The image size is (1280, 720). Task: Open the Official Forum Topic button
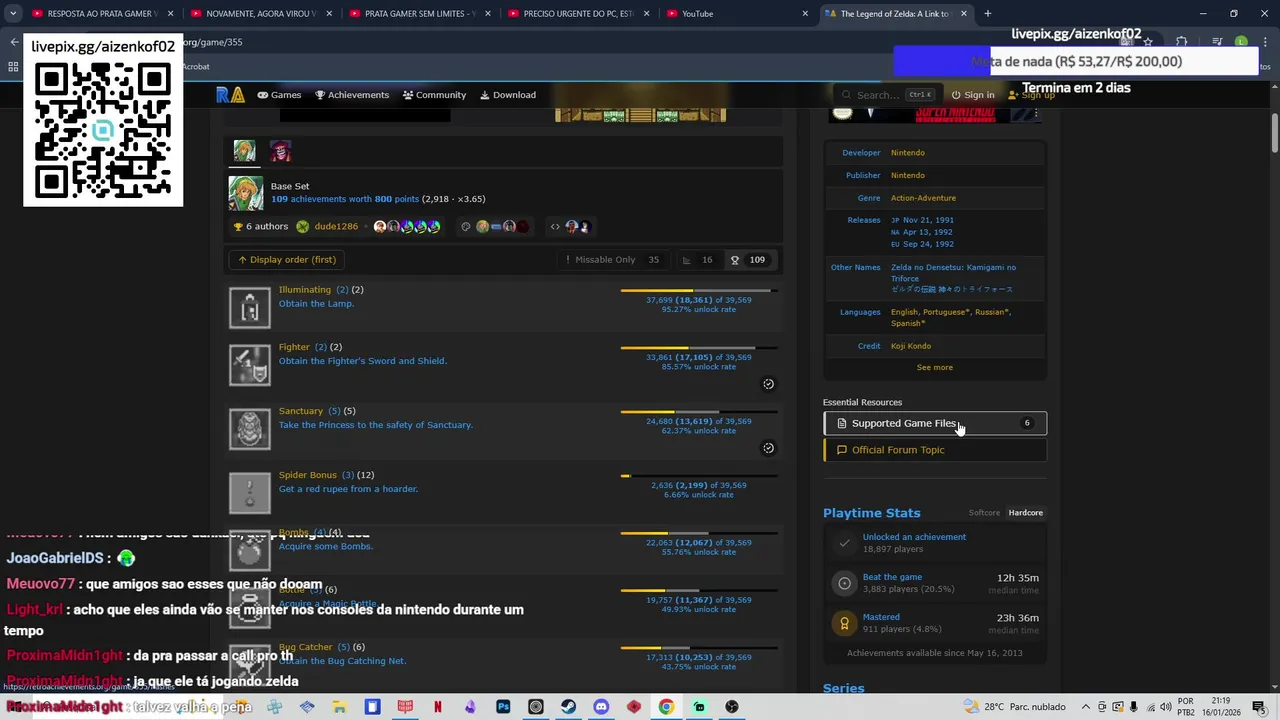pos(935,450)
